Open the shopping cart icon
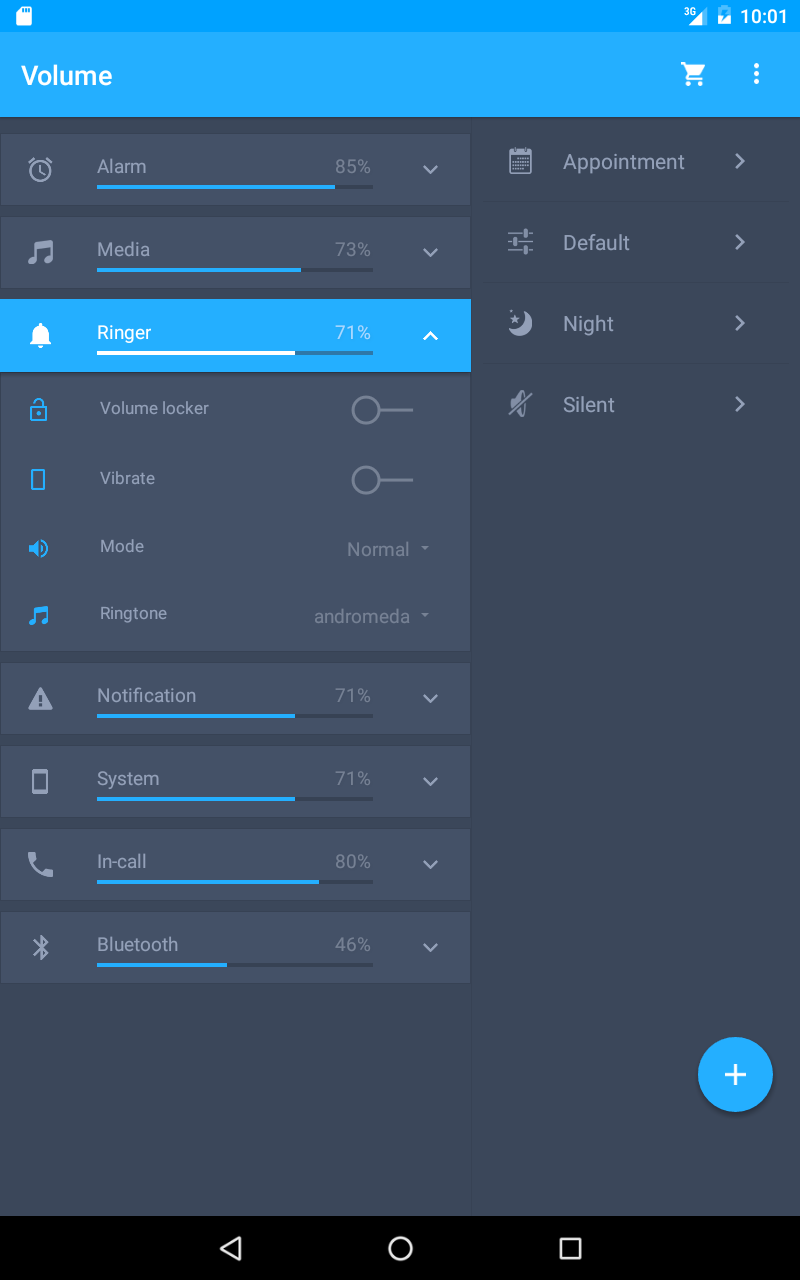This screenshot has height=1280, width=800. pyautogui.click(x=693, y=74)
